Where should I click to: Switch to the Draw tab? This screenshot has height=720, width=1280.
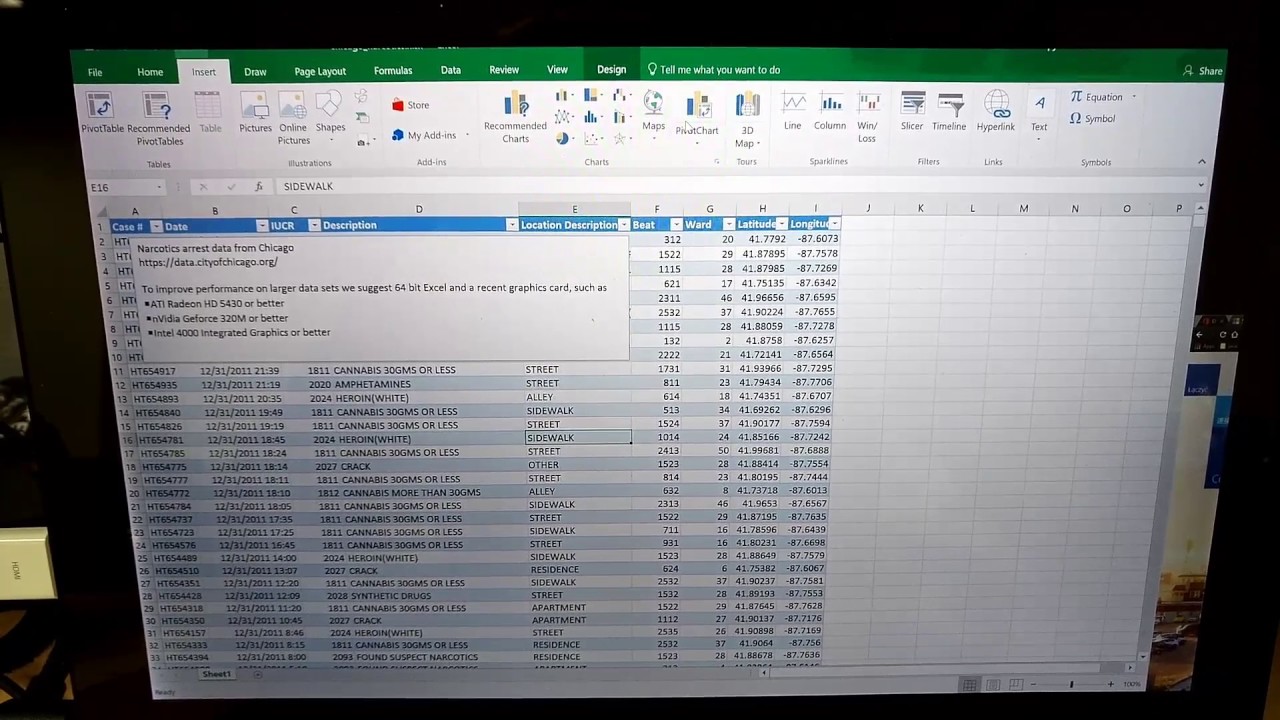(x=255, y=72)
